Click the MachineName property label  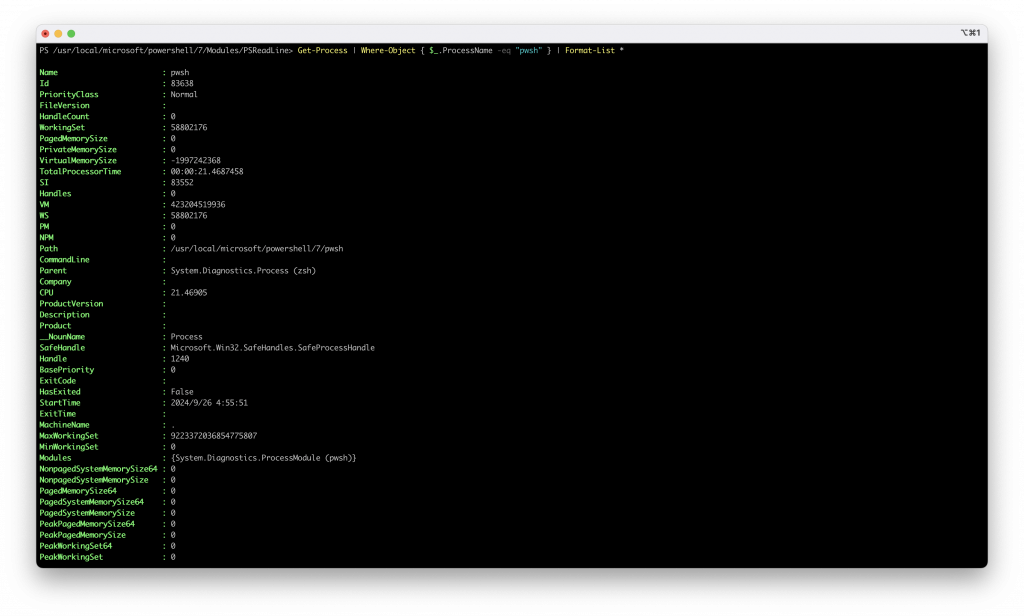[x=64, y=425]
